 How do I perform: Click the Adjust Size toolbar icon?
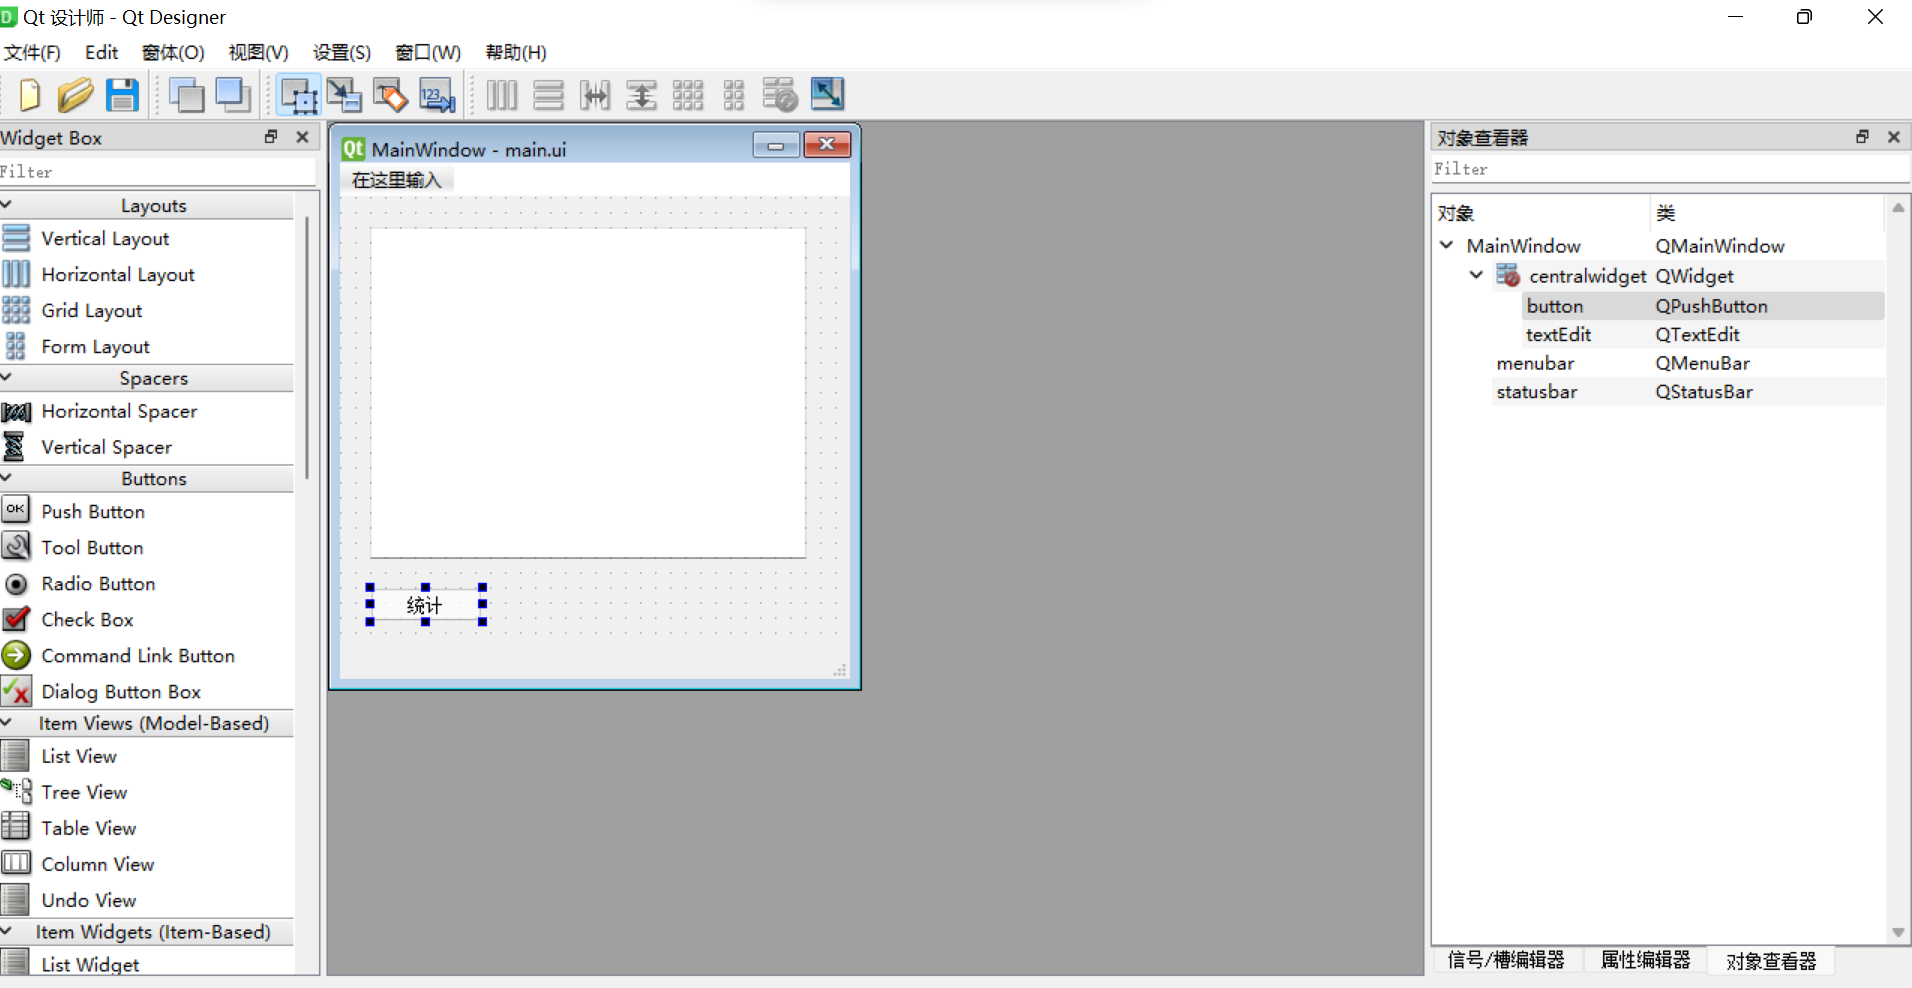coord(827,94)
